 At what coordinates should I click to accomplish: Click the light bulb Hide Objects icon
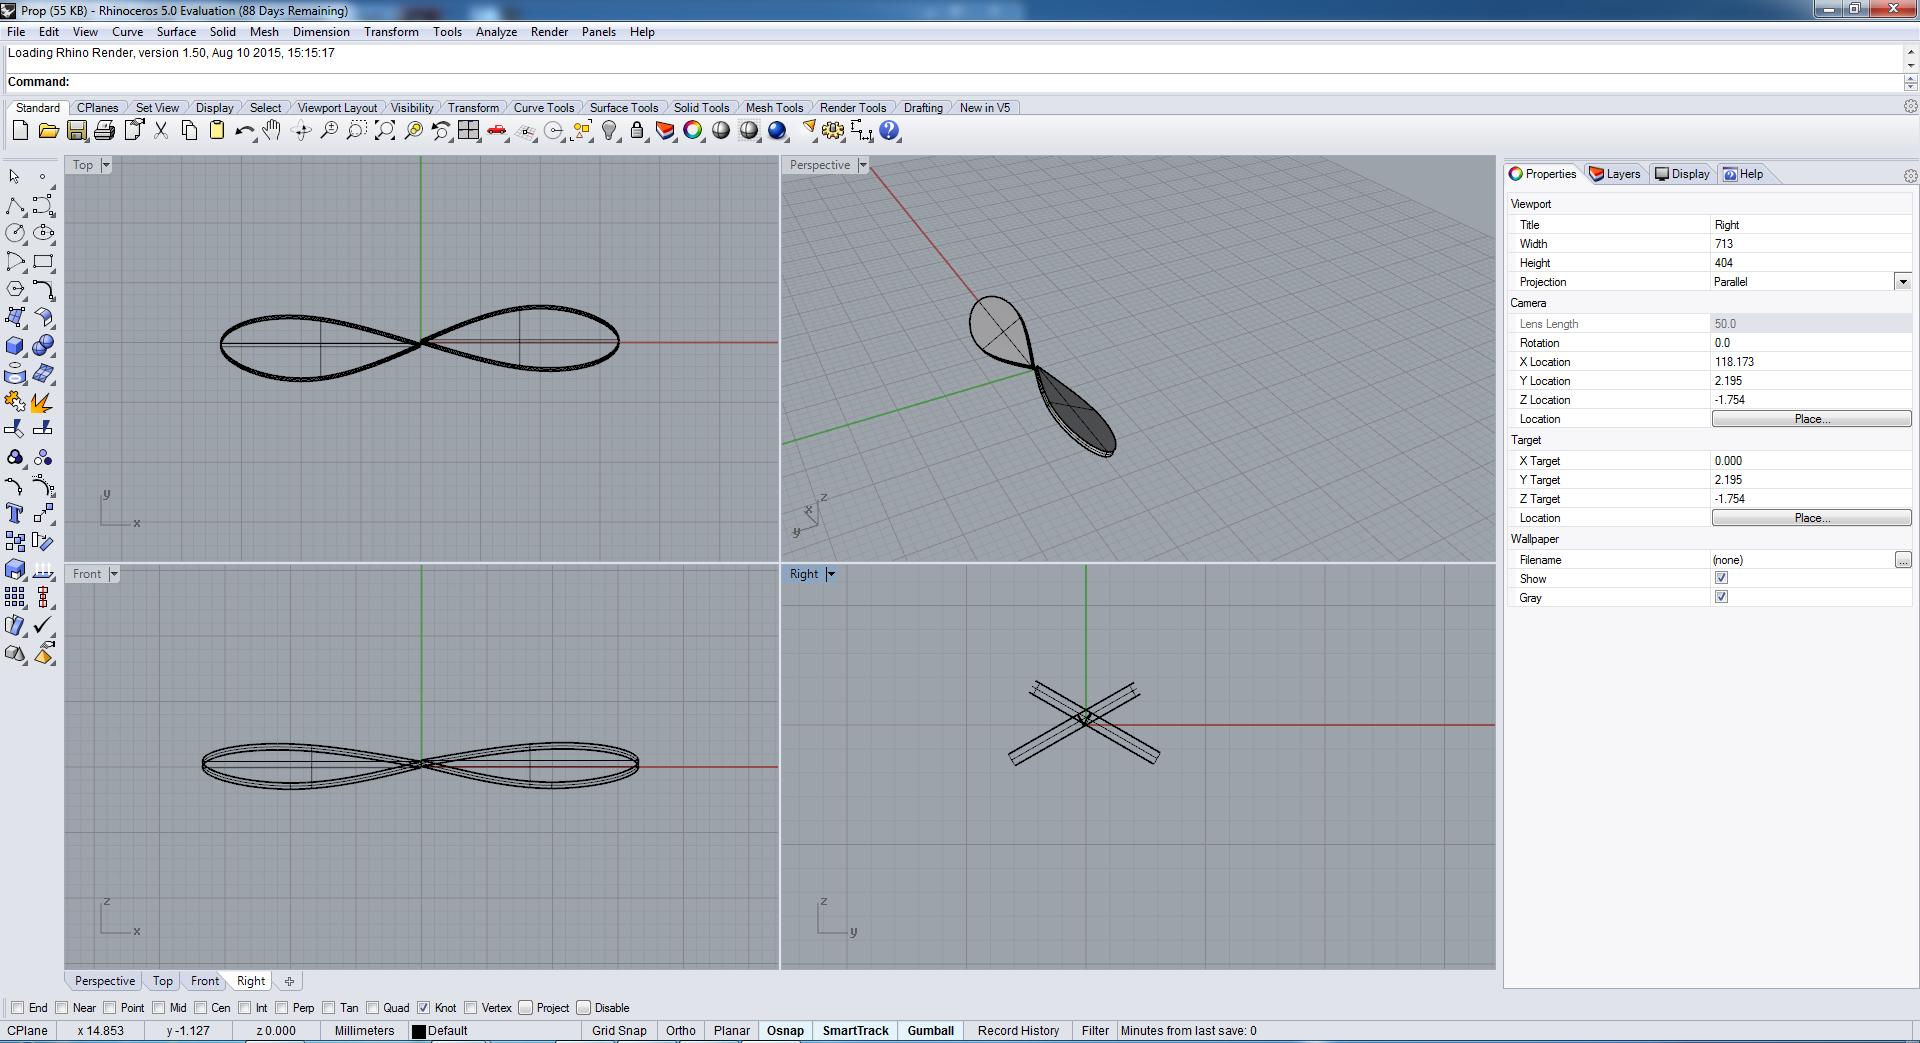click(x=609, y=131)
